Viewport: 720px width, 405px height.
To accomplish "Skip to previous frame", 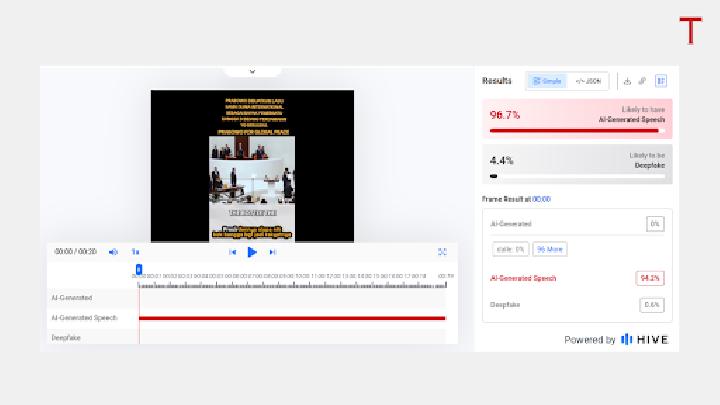I will coord(233,252).
